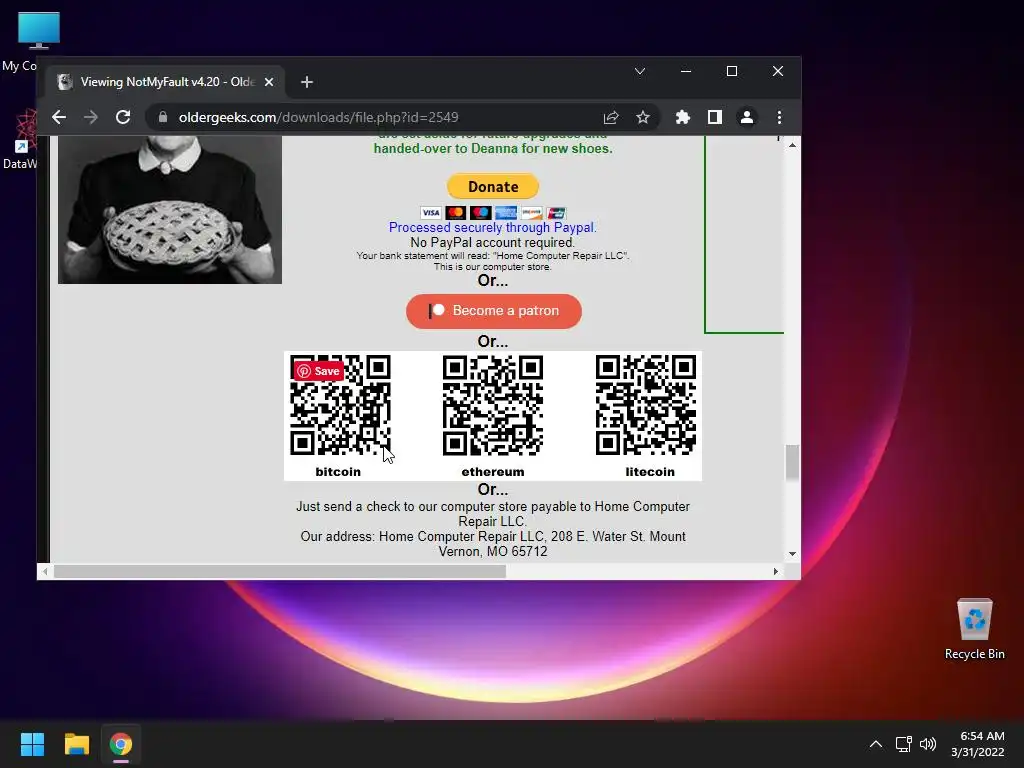Click the UnionPay card logo

pos(556,213)
